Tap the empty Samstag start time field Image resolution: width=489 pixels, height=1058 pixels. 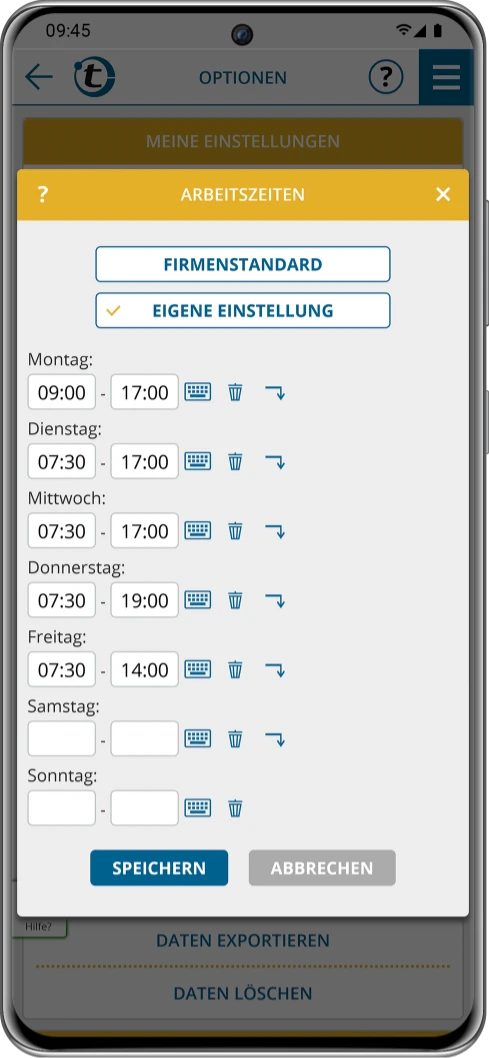[x=61, y=738]
